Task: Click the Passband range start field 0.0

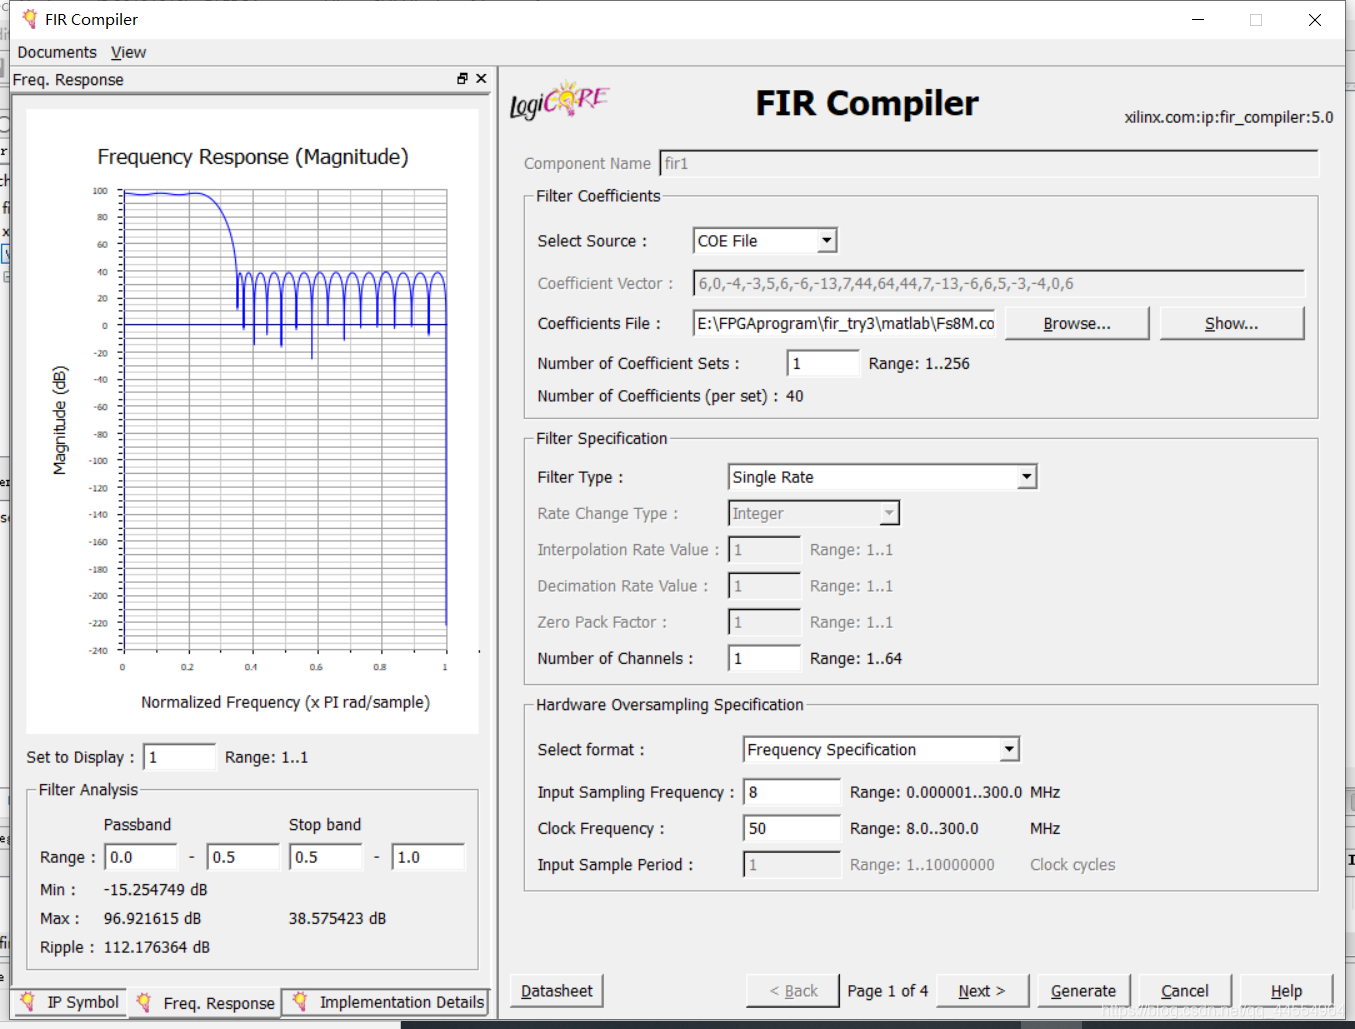Action: tap(141, 857)
